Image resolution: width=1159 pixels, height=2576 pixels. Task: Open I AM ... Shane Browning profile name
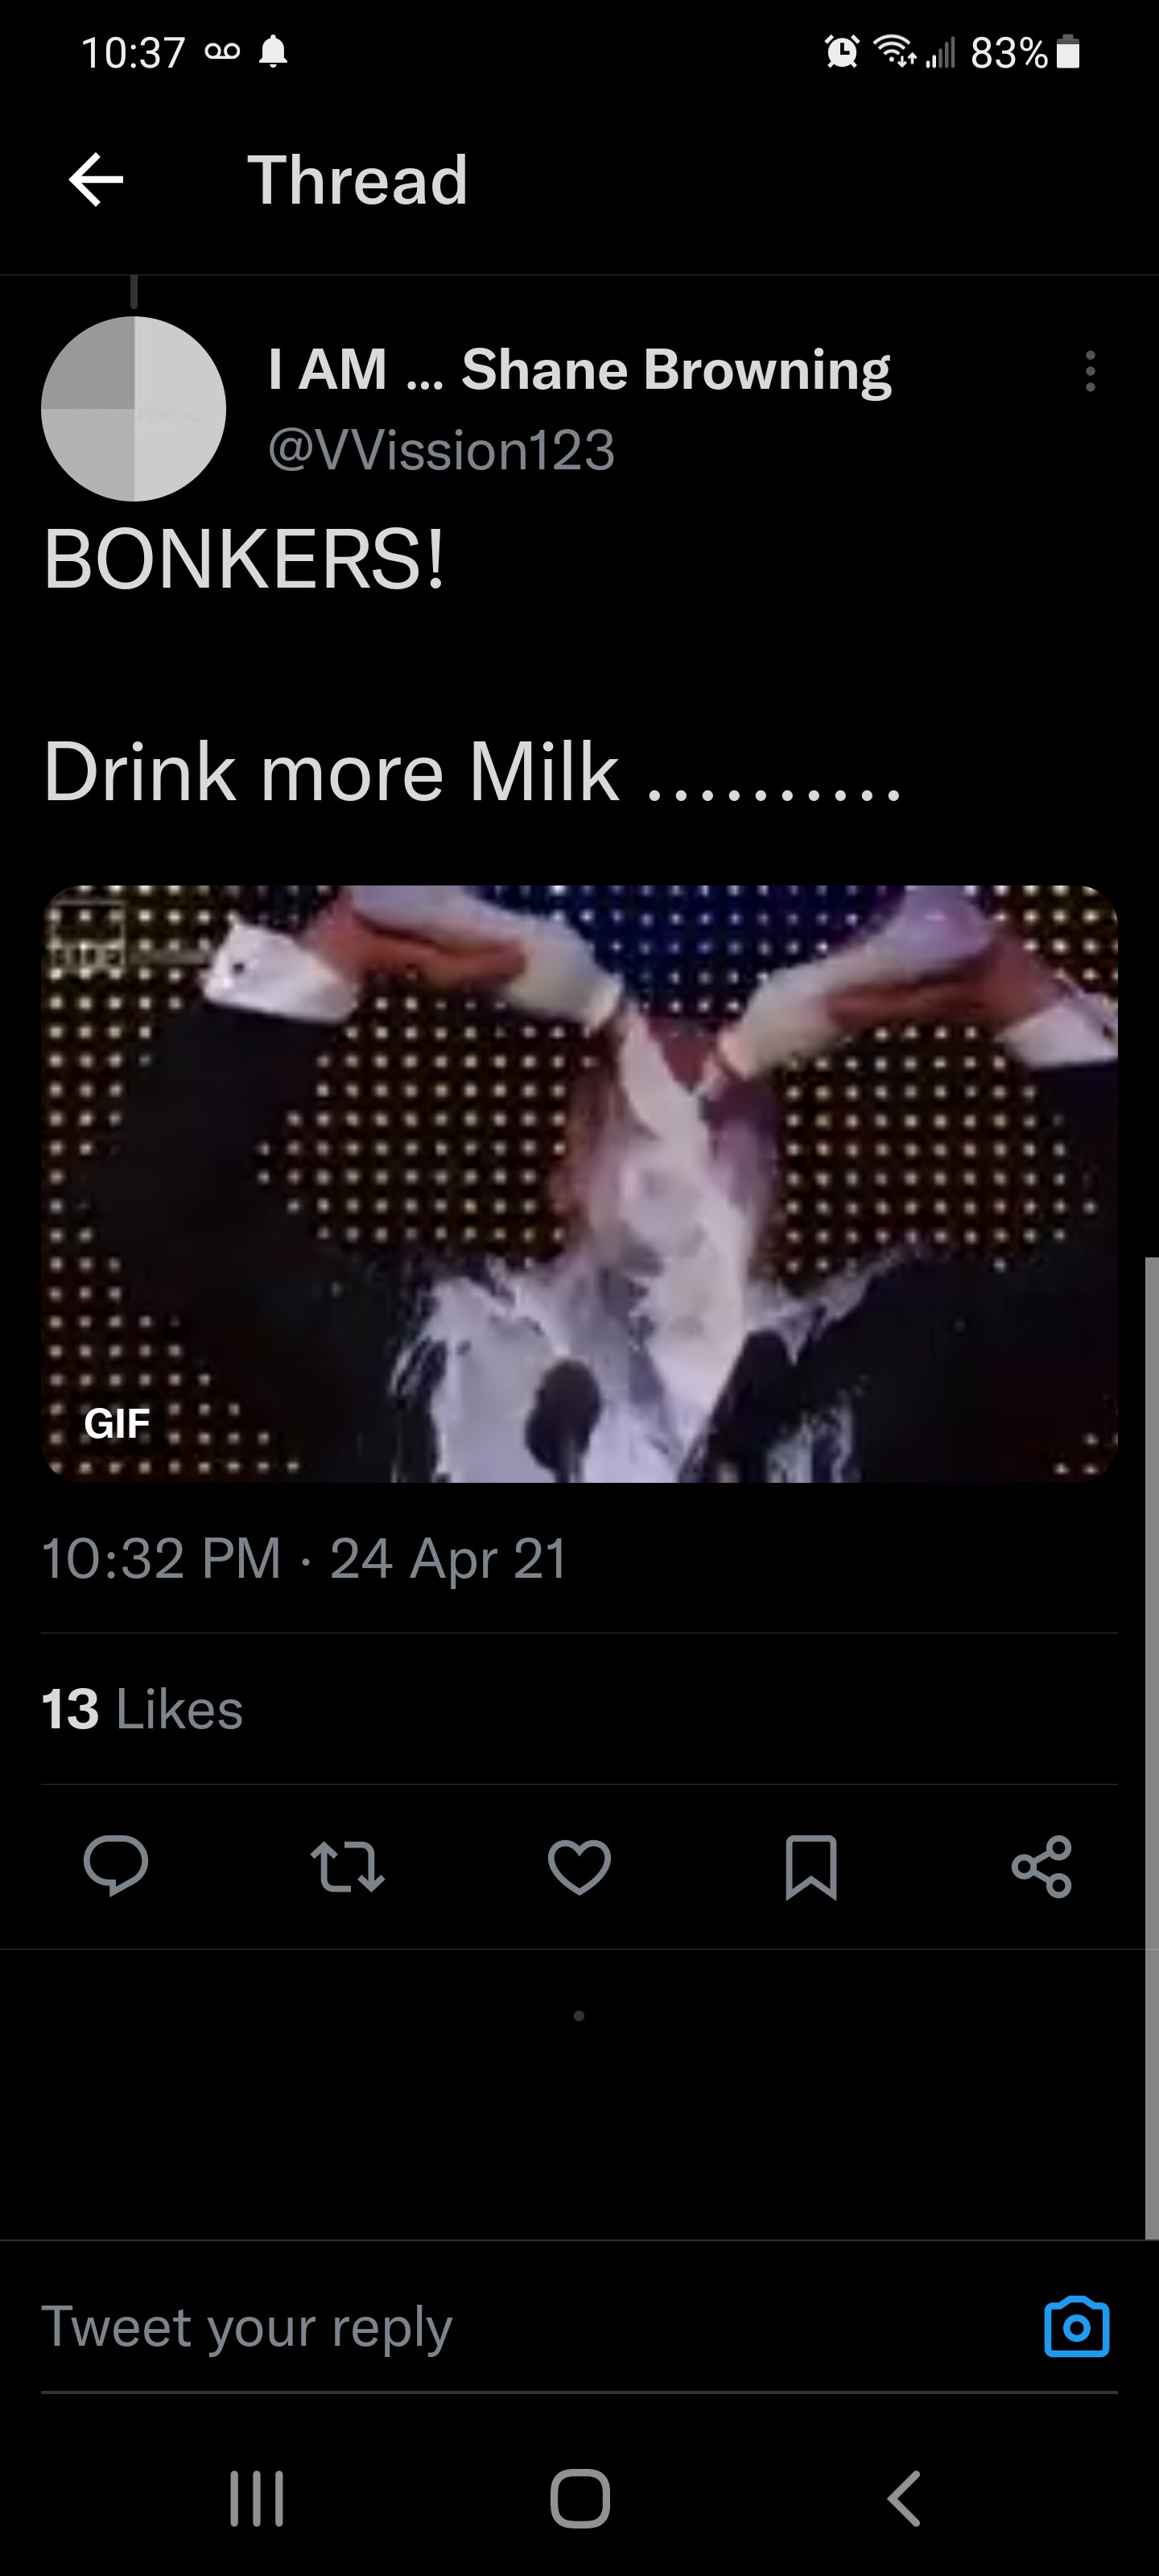tap(579, 370)
